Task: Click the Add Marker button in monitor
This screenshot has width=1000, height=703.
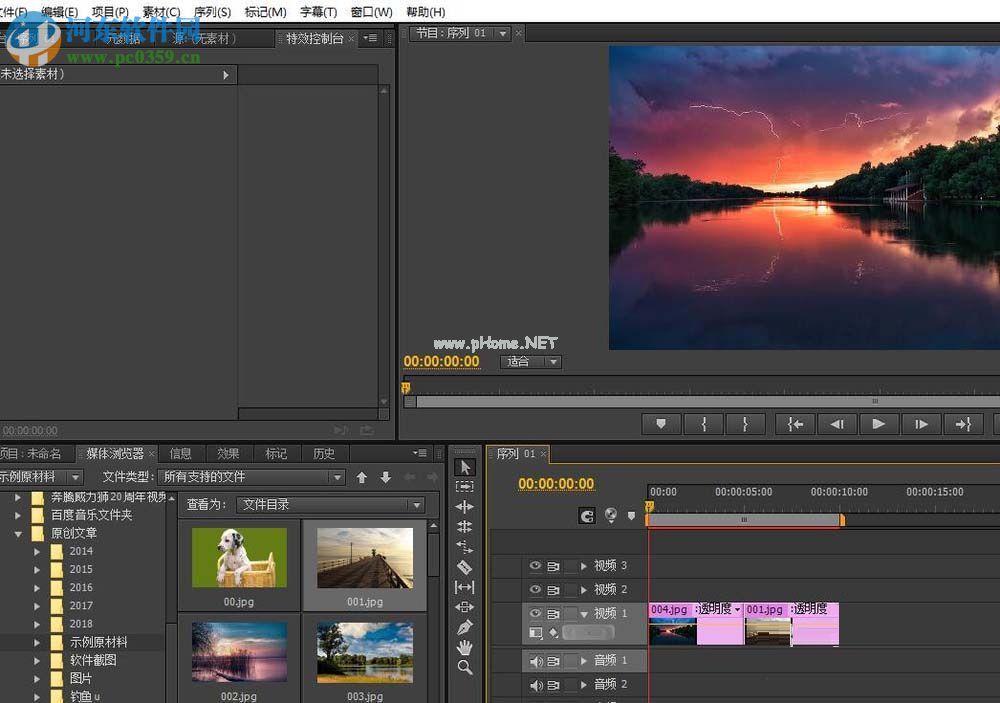Action: [660, 424]
